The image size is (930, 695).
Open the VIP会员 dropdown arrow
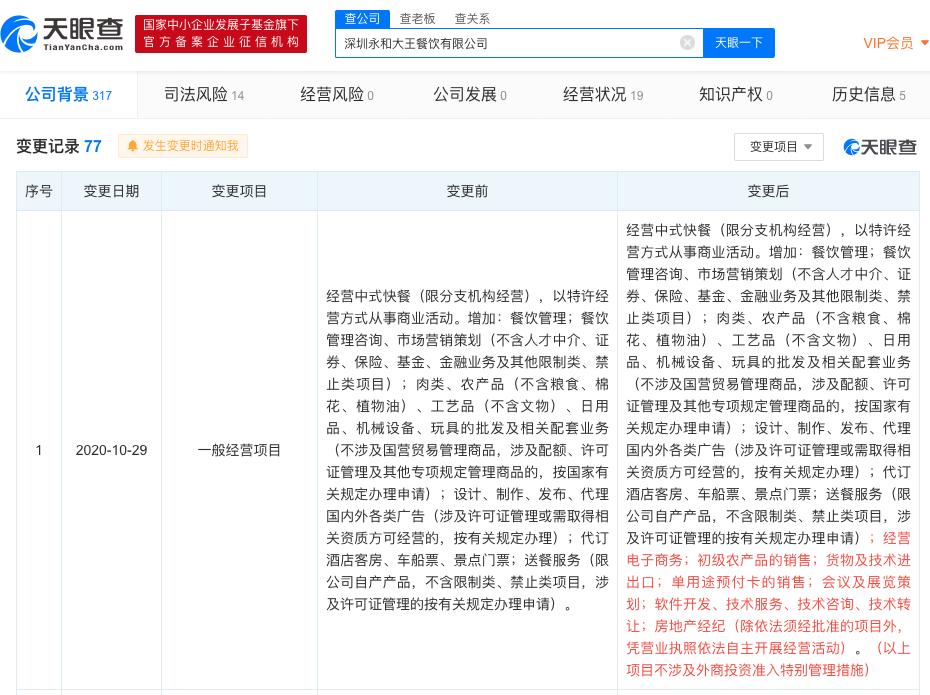click(924, 43)
